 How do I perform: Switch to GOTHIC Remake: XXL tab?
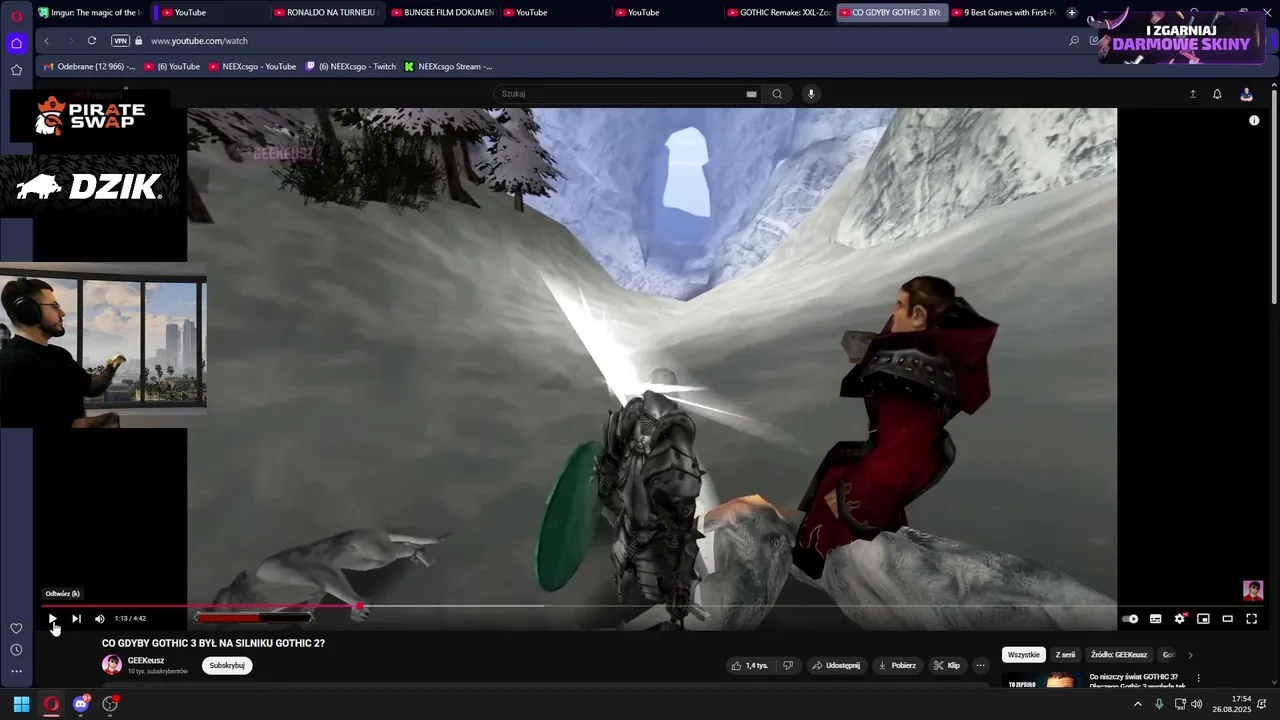click(779, 13)
